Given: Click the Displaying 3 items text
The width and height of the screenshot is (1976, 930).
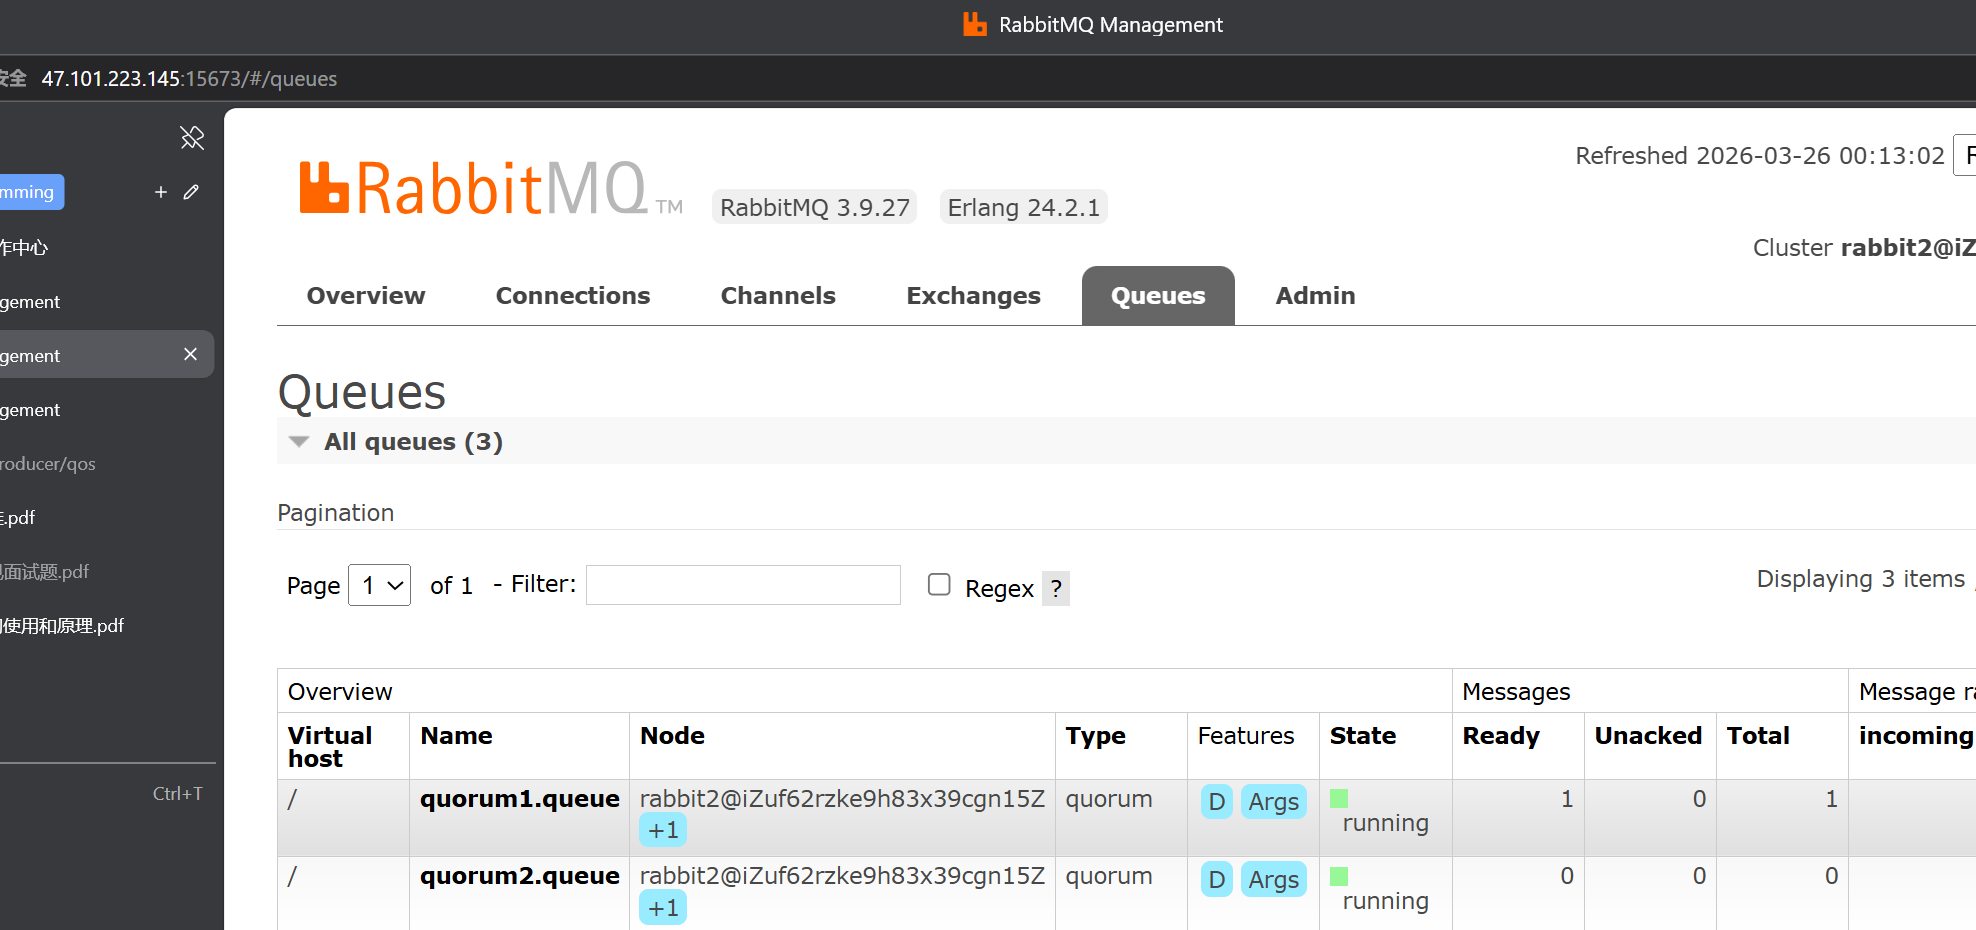Looking at the screenshot, I should pyautogui.click(x=1861, y=579).
